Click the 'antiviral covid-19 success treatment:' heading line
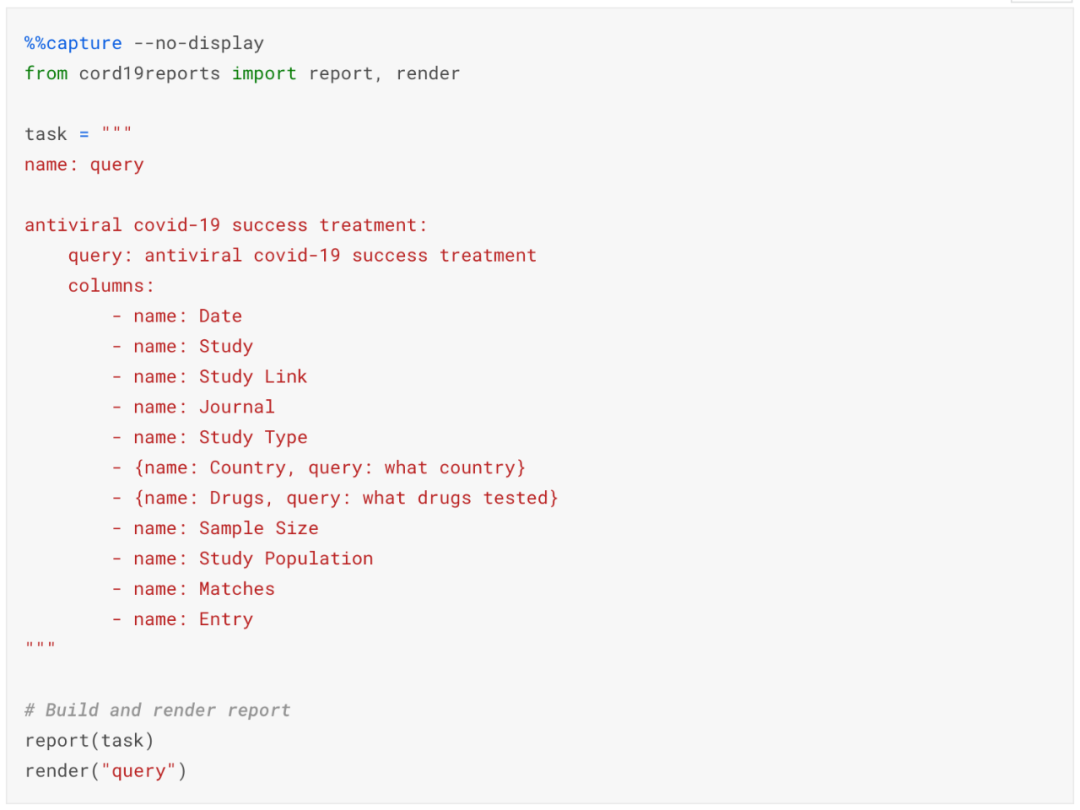The width and height of the screenshot is (1080, 810). click(x=226, y=225)
